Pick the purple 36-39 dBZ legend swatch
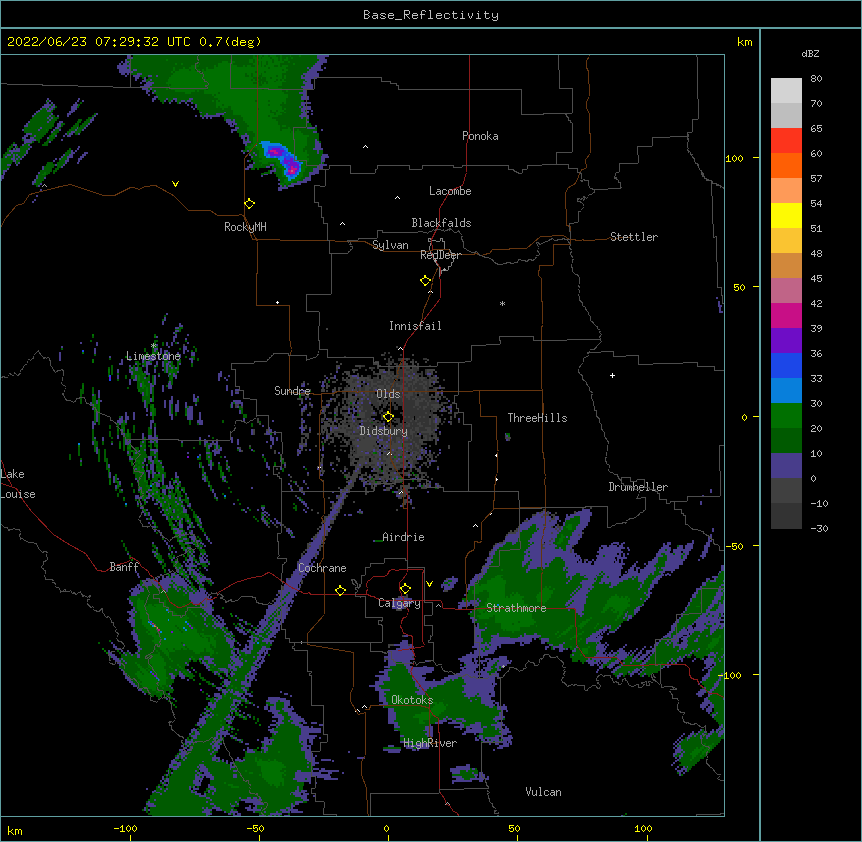862x842 pixels. coord(786,340)
